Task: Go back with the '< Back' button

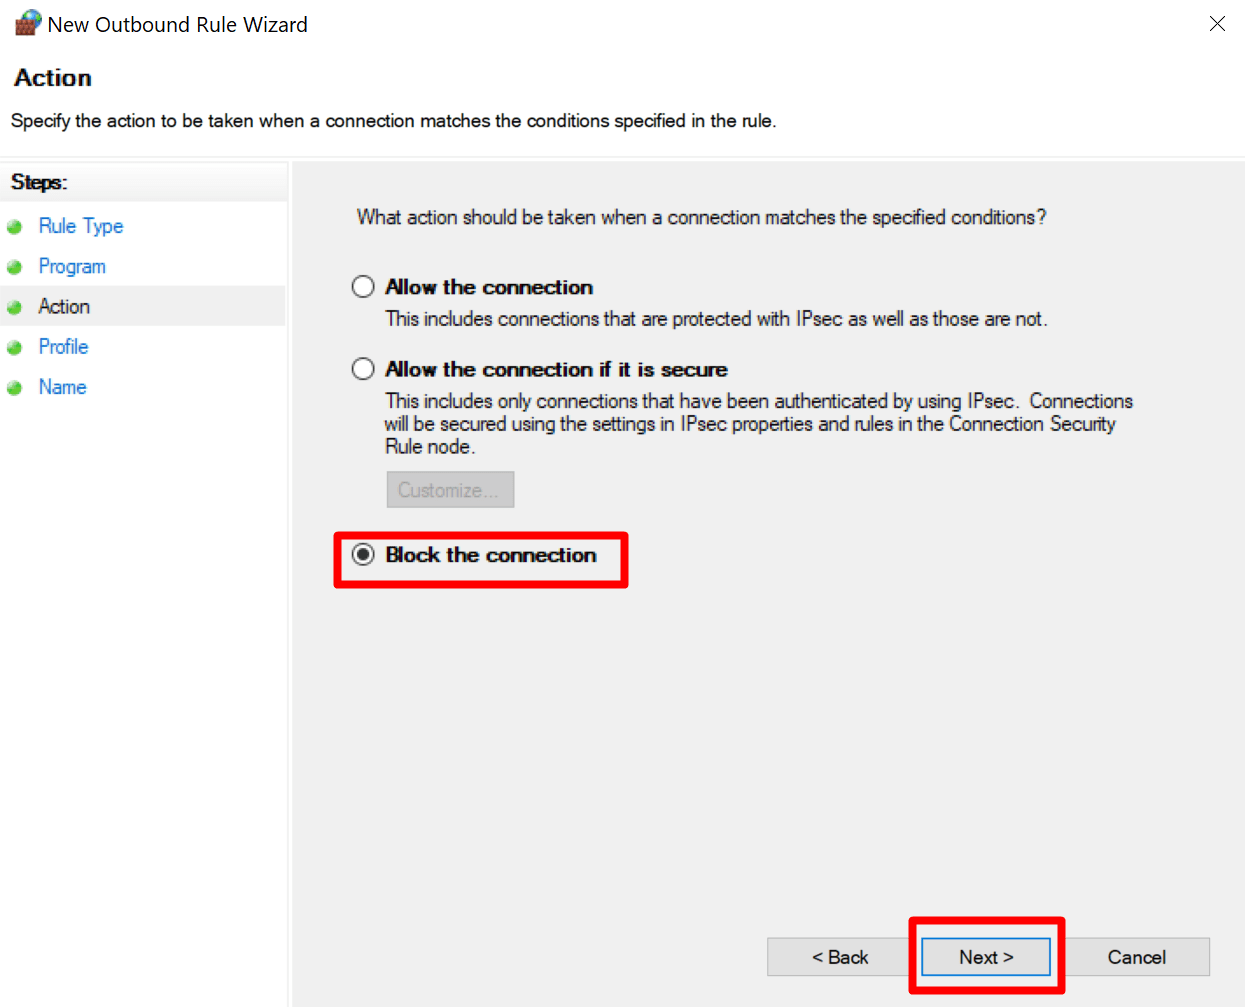Action: coord(840,957)
